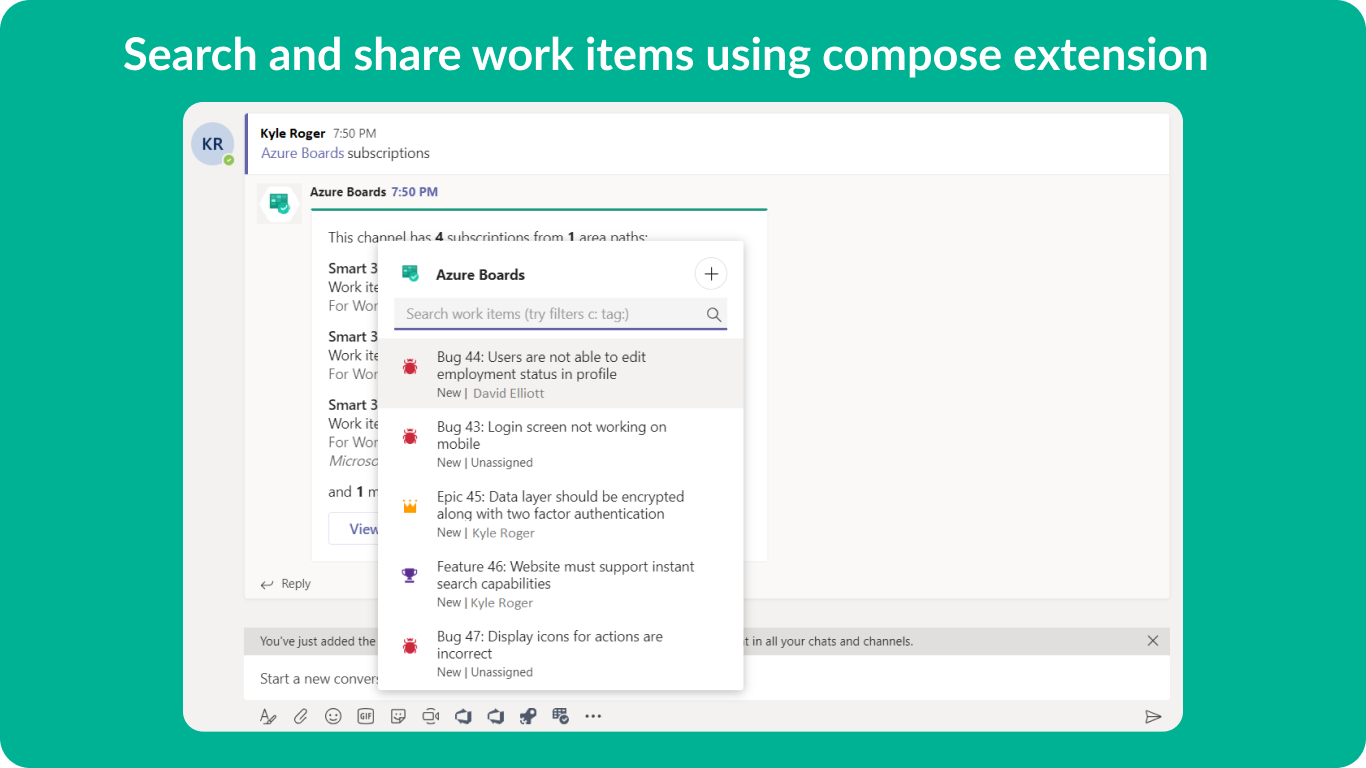Click the crown icon for Epic 45

pos(410,507)
